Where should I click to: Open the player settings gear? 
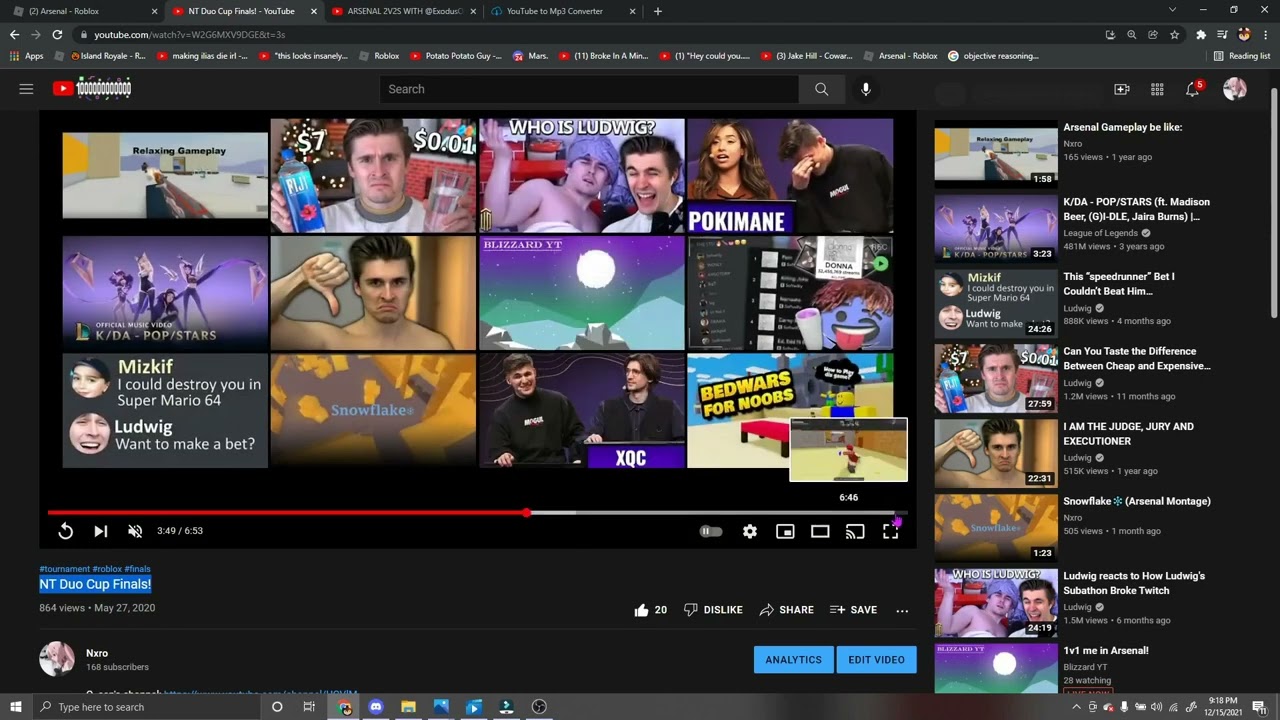click(x=750, y=531)
